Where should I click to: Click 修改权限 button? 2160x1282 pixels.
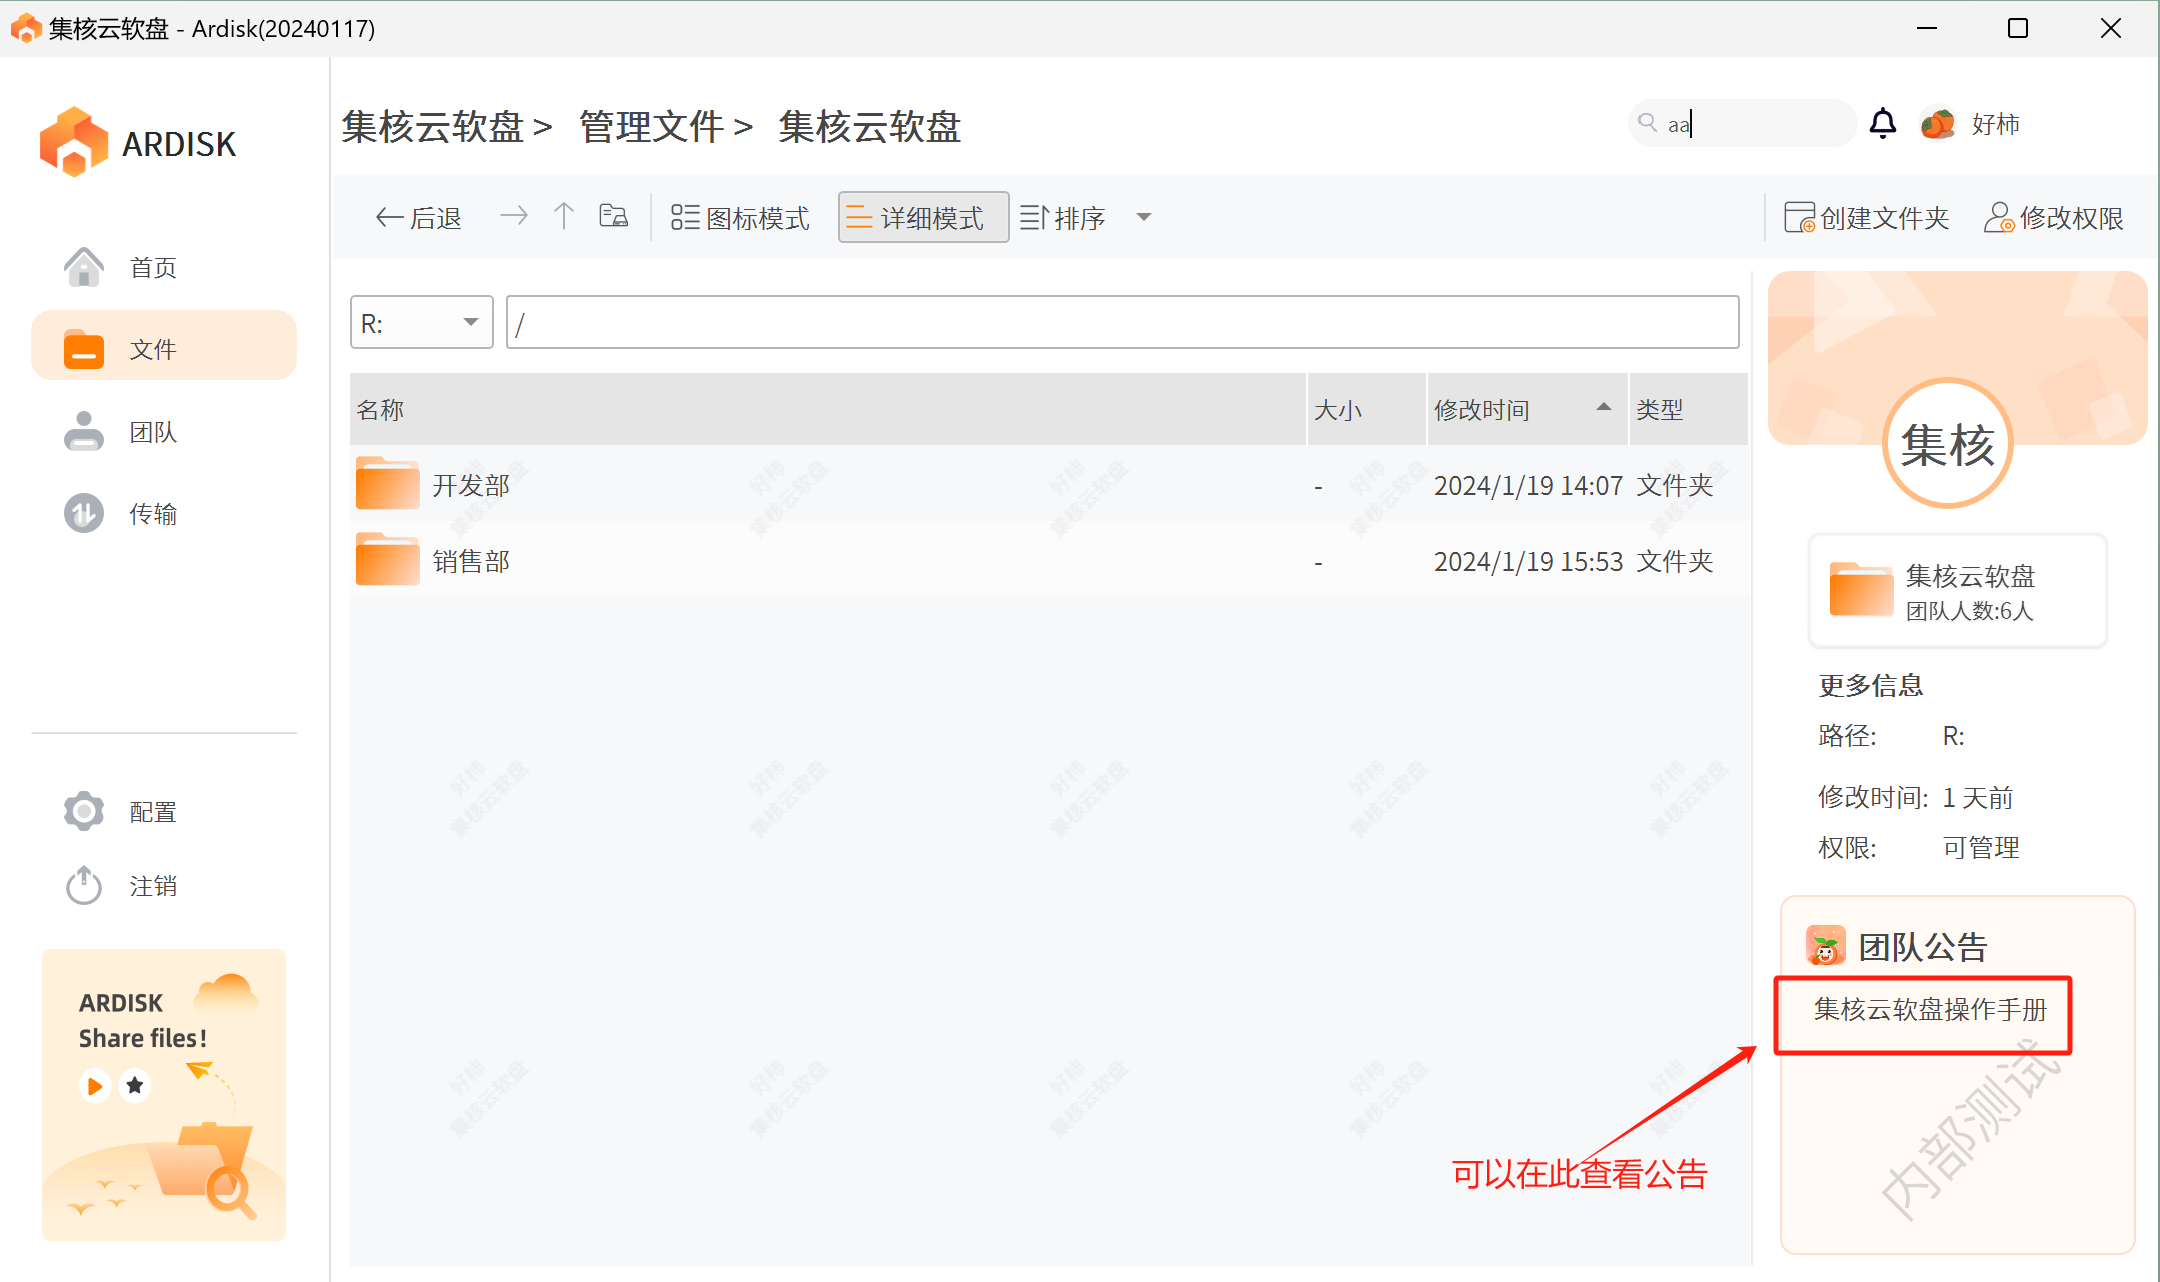(2054, 218)
